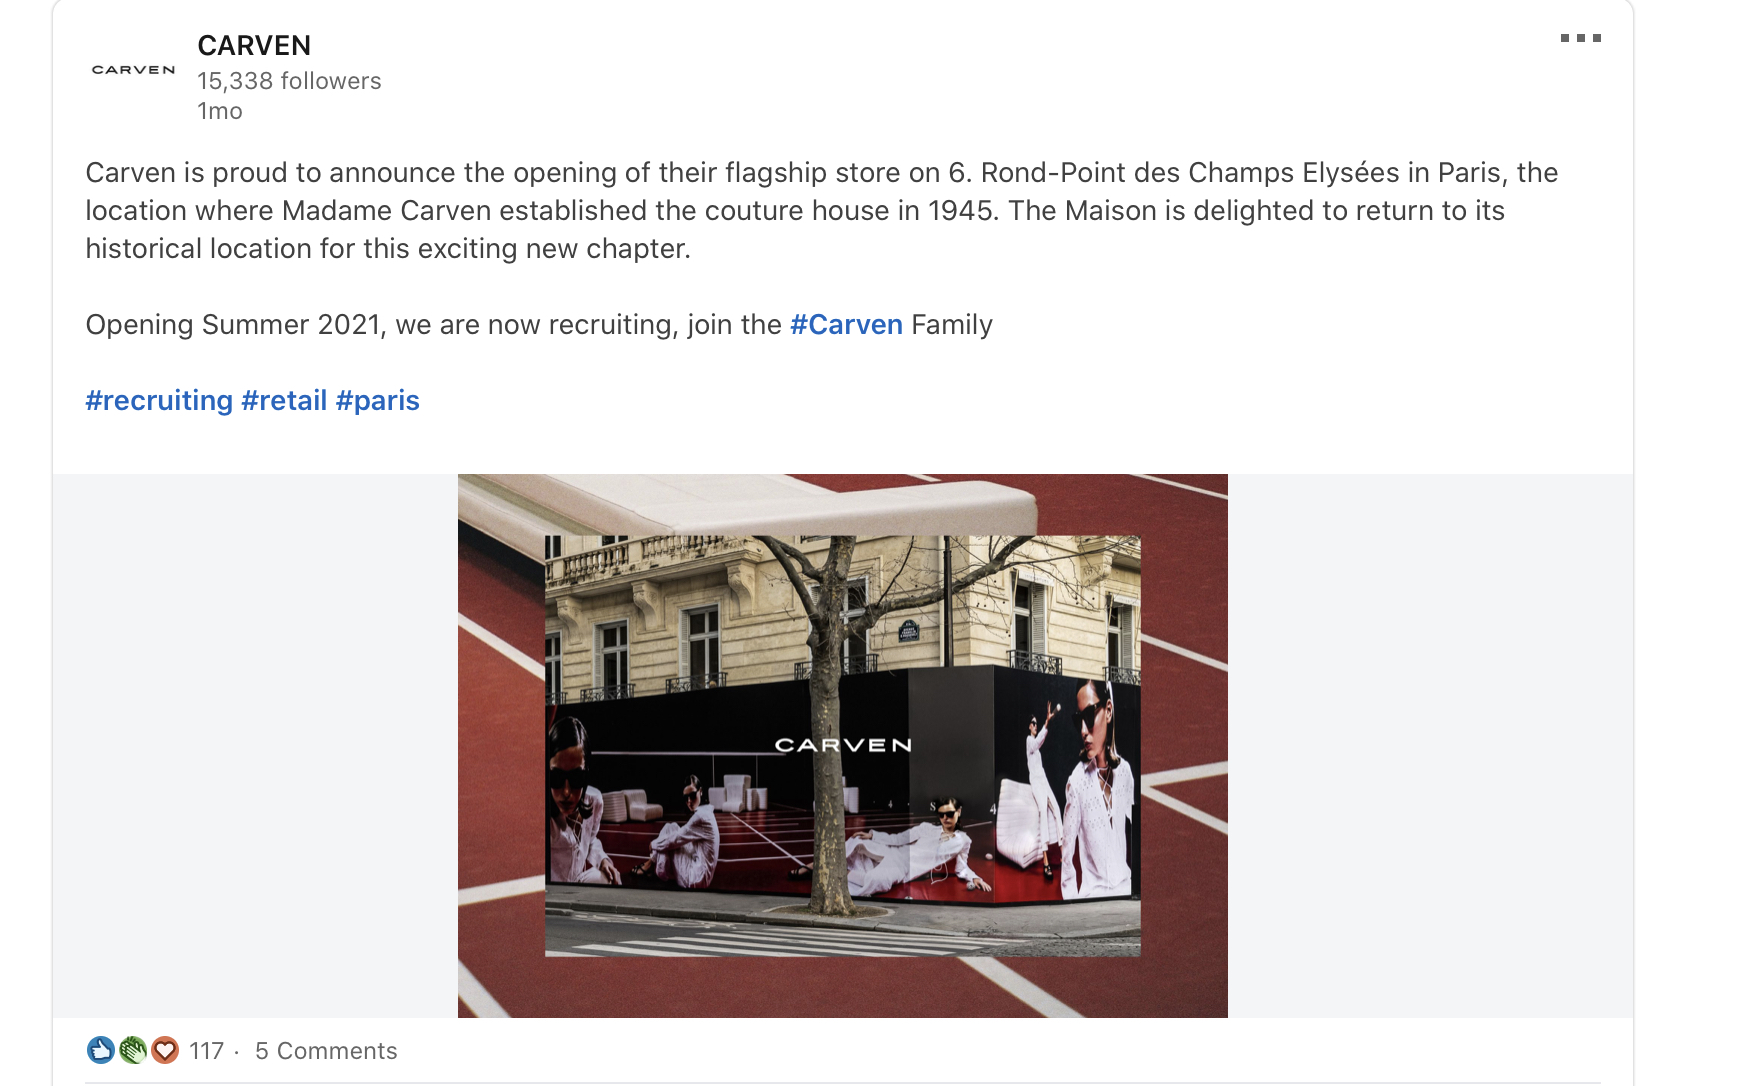Click the Carven logo avatar

tap(133, 70)
